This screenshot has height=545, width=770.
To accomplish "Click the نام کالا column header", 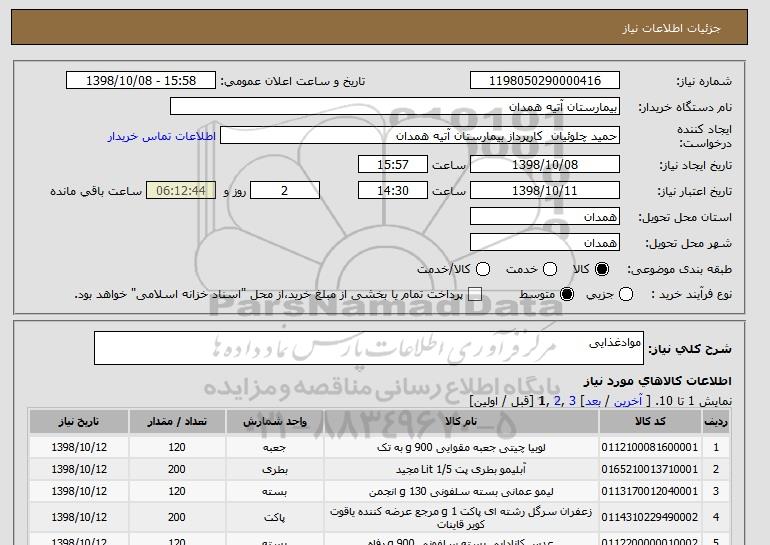I will 461,422.
